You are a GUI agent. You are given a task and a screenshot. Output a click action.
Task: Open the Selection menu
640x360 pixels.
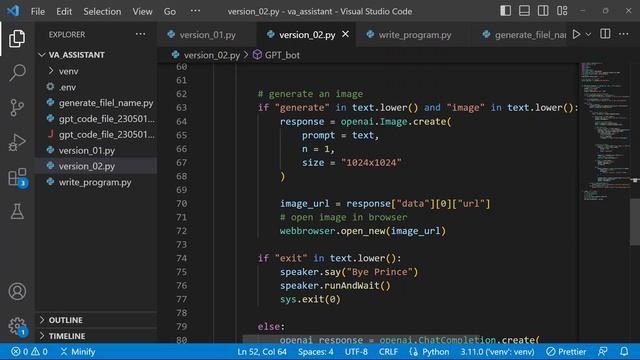click(102, 11)
